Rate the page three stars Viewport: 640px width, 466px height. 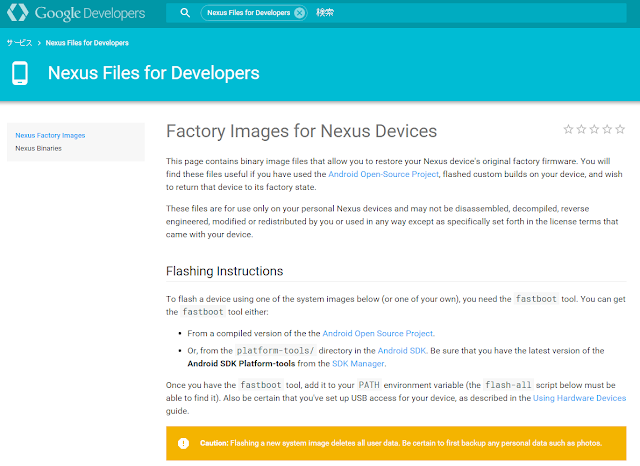pyautogui.click(x=594, y=129)
